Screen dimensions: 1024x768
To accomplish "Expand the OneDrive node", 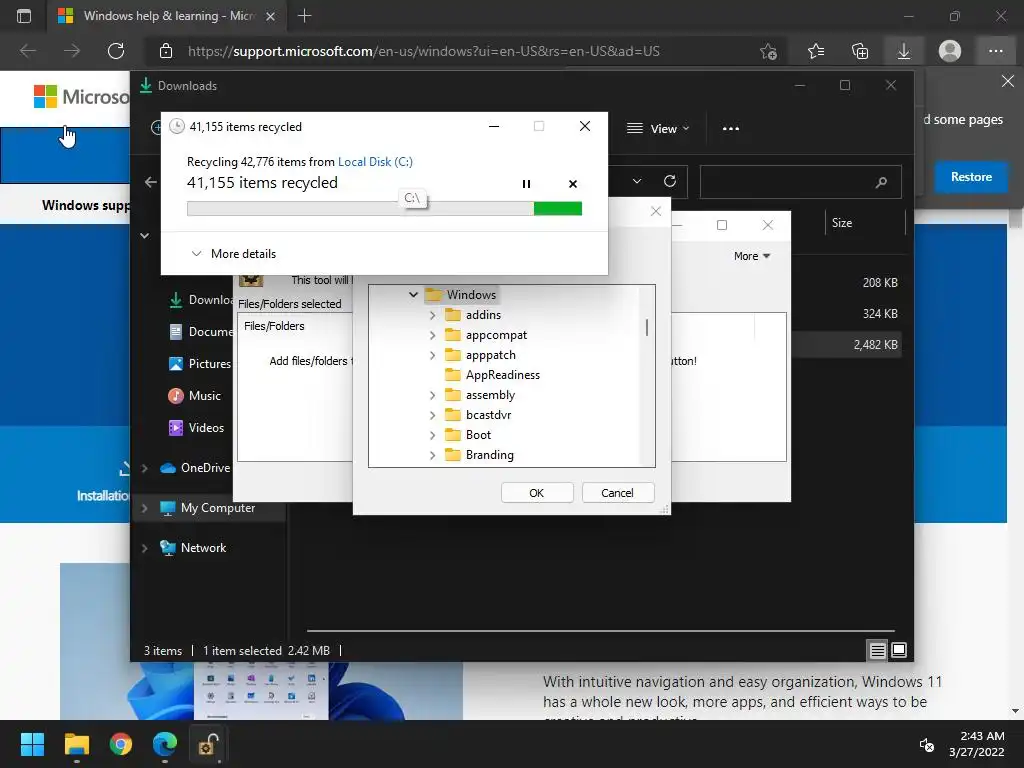I will click(x=145, y=468).
